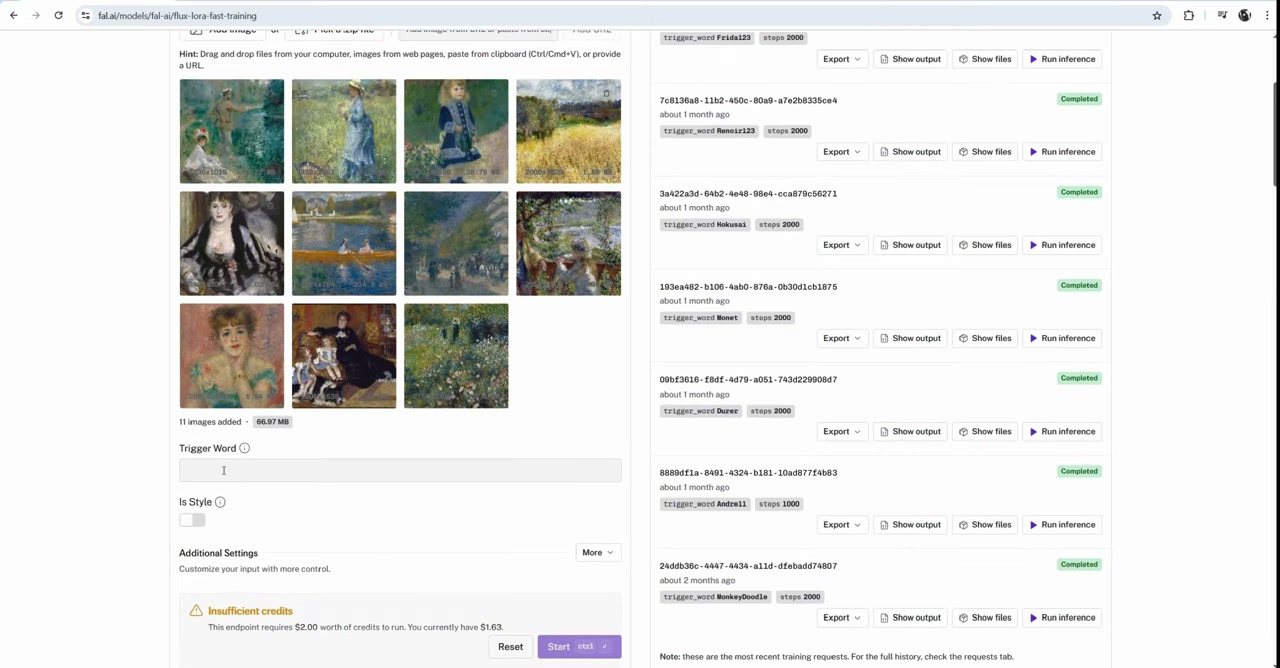Bookmark this page with the star icon
Screen dimensions: 1280x668
coord(1157,16)
